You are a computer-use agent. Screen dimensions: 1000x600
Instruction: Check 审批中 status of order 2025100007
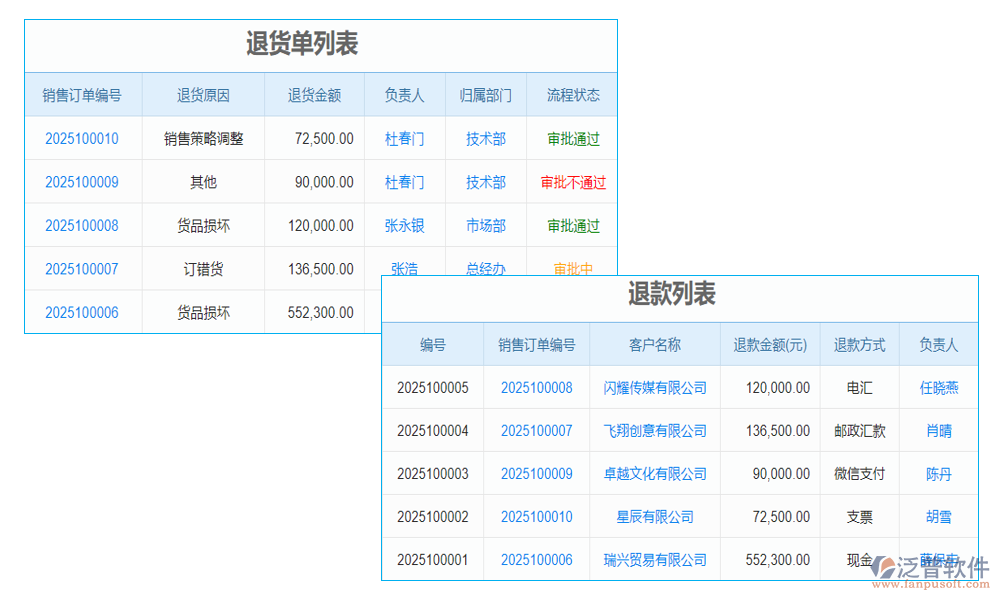tap(571, 269)
